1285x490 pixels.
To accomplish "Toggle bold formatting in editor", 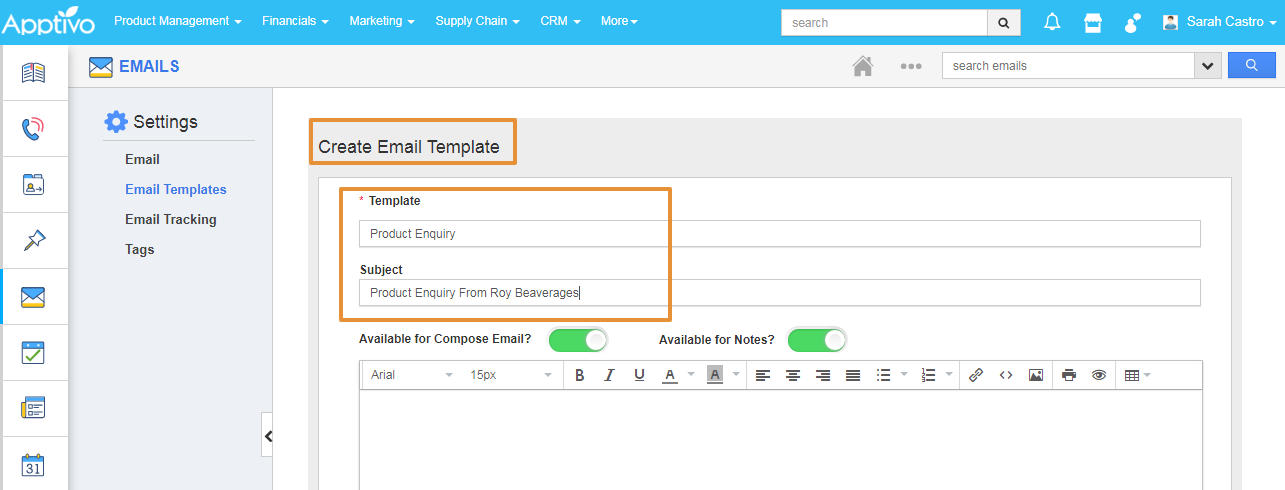I will point(579,375).
